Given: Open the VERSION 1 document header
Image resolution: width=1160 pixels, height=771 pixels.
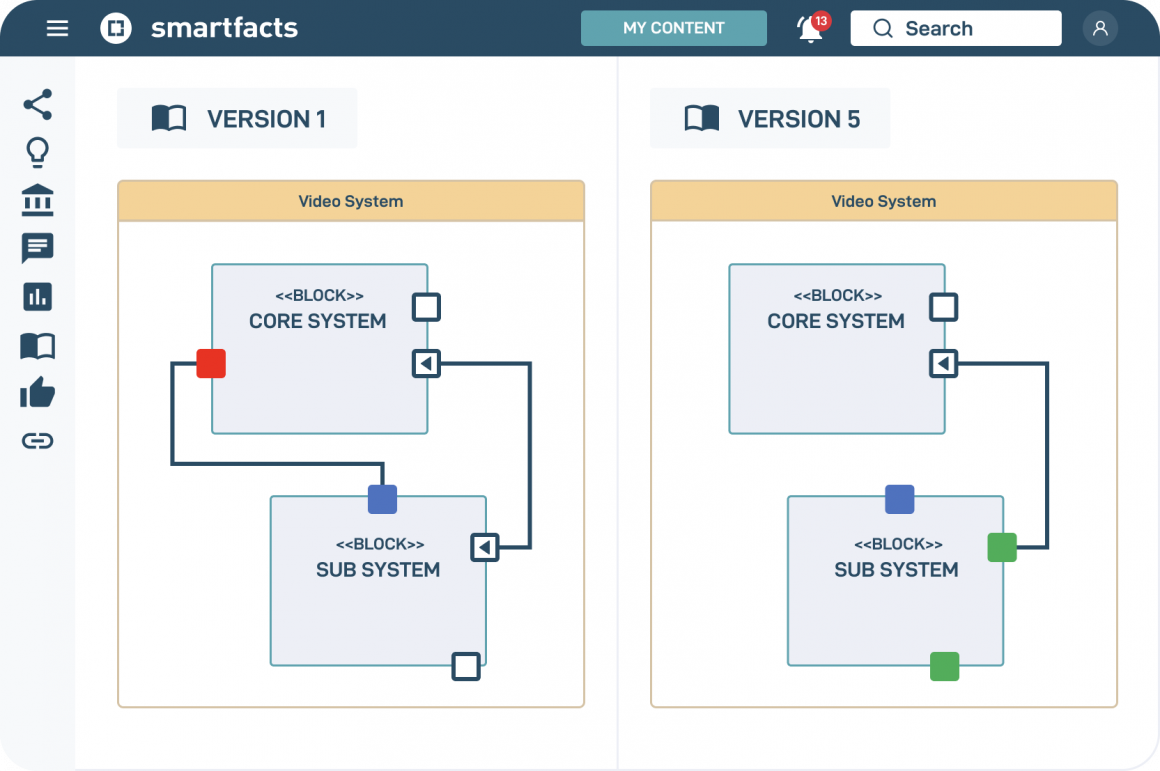Looking at the screenshot, I should (x=237, y=117).
